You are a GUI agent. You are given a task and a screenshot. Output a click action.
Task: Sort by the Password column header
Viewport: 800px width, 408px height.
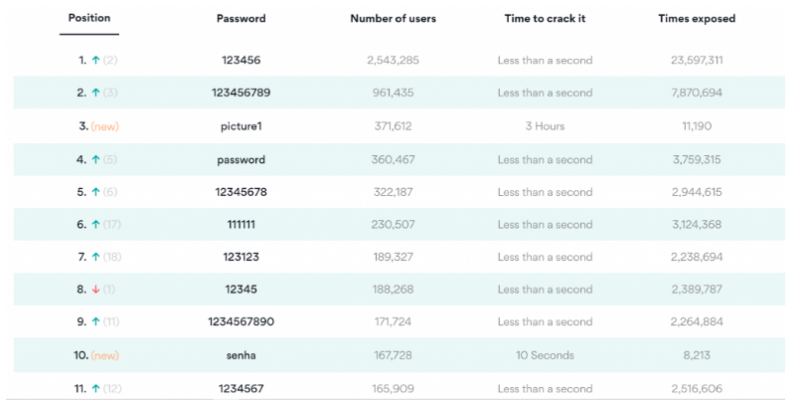tap(241, 19)
